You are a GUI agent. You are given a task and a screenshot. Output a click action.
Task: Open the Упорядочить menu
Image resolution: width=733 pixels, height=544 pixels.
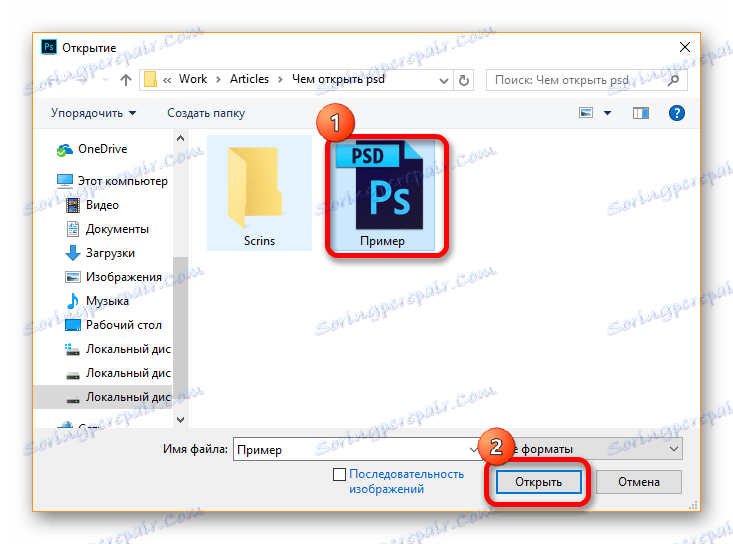tap(93, 113)
